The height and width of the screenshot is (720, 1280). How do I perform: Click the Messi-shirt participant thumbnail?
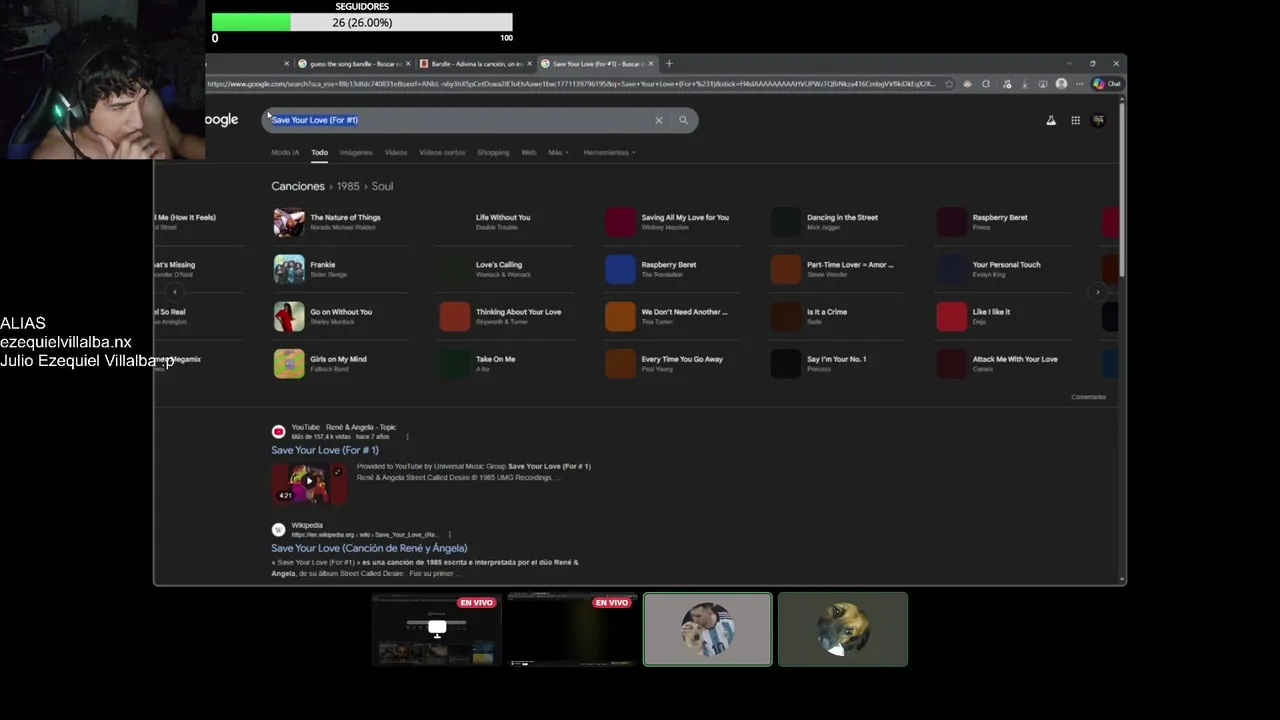tap(708, 629)
